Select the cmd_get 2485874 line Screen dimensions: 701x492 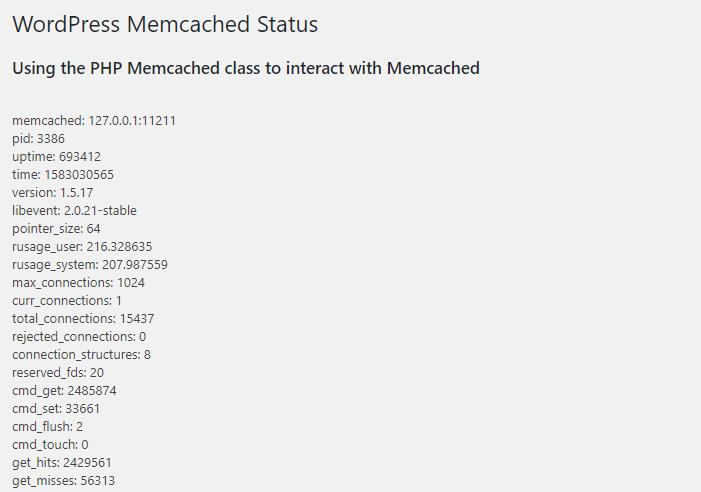coord(64,391)
